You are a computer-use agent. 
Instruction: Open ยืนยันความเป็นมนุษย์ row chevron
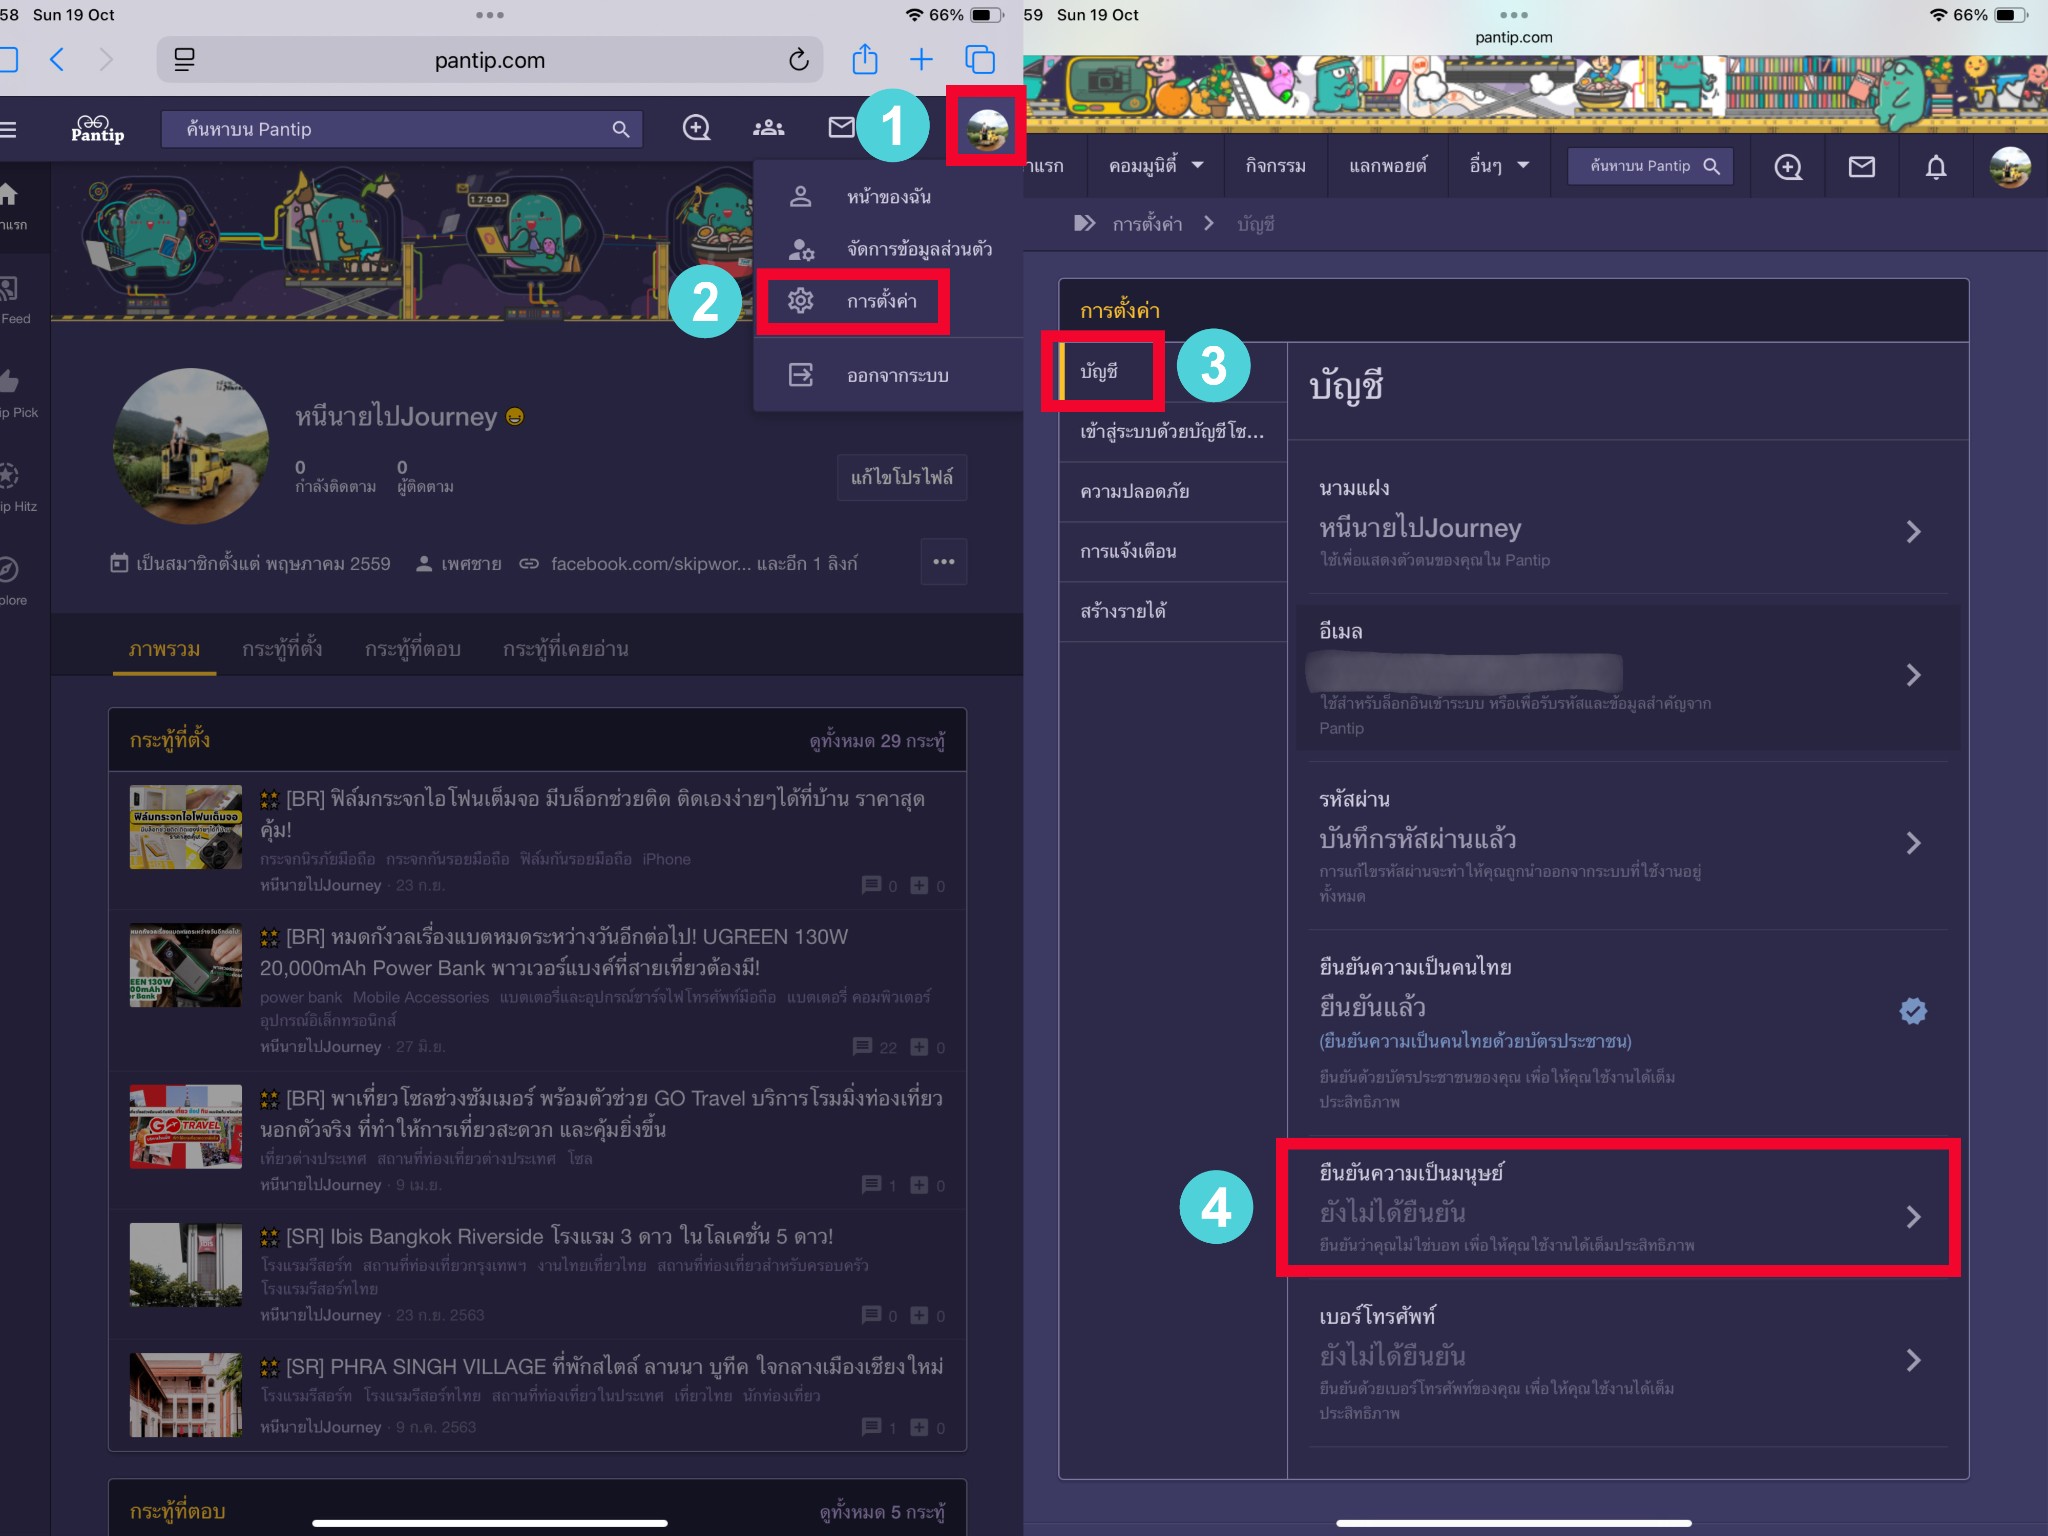point(1912,1217)
